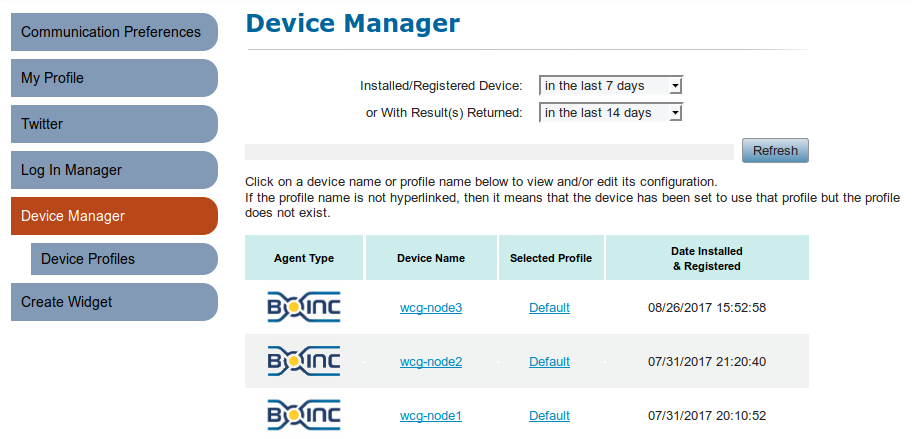Open the wcg-node3 device link
This screenshot has width=912, height=439.
coord(431,308)
